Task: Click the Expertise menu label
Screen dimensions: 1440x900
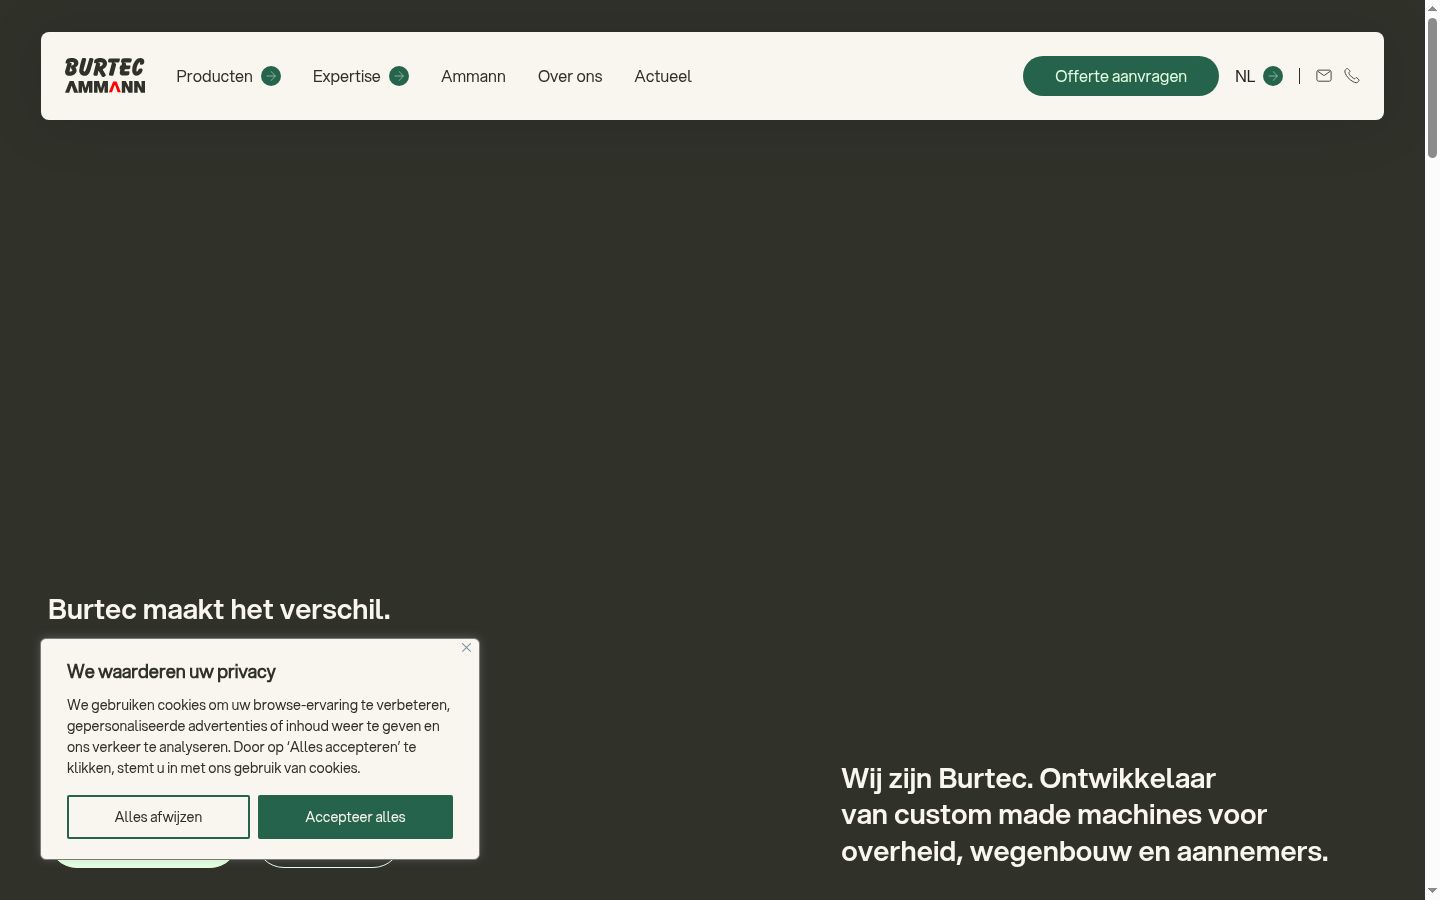Action: click(x=346, y=76)
